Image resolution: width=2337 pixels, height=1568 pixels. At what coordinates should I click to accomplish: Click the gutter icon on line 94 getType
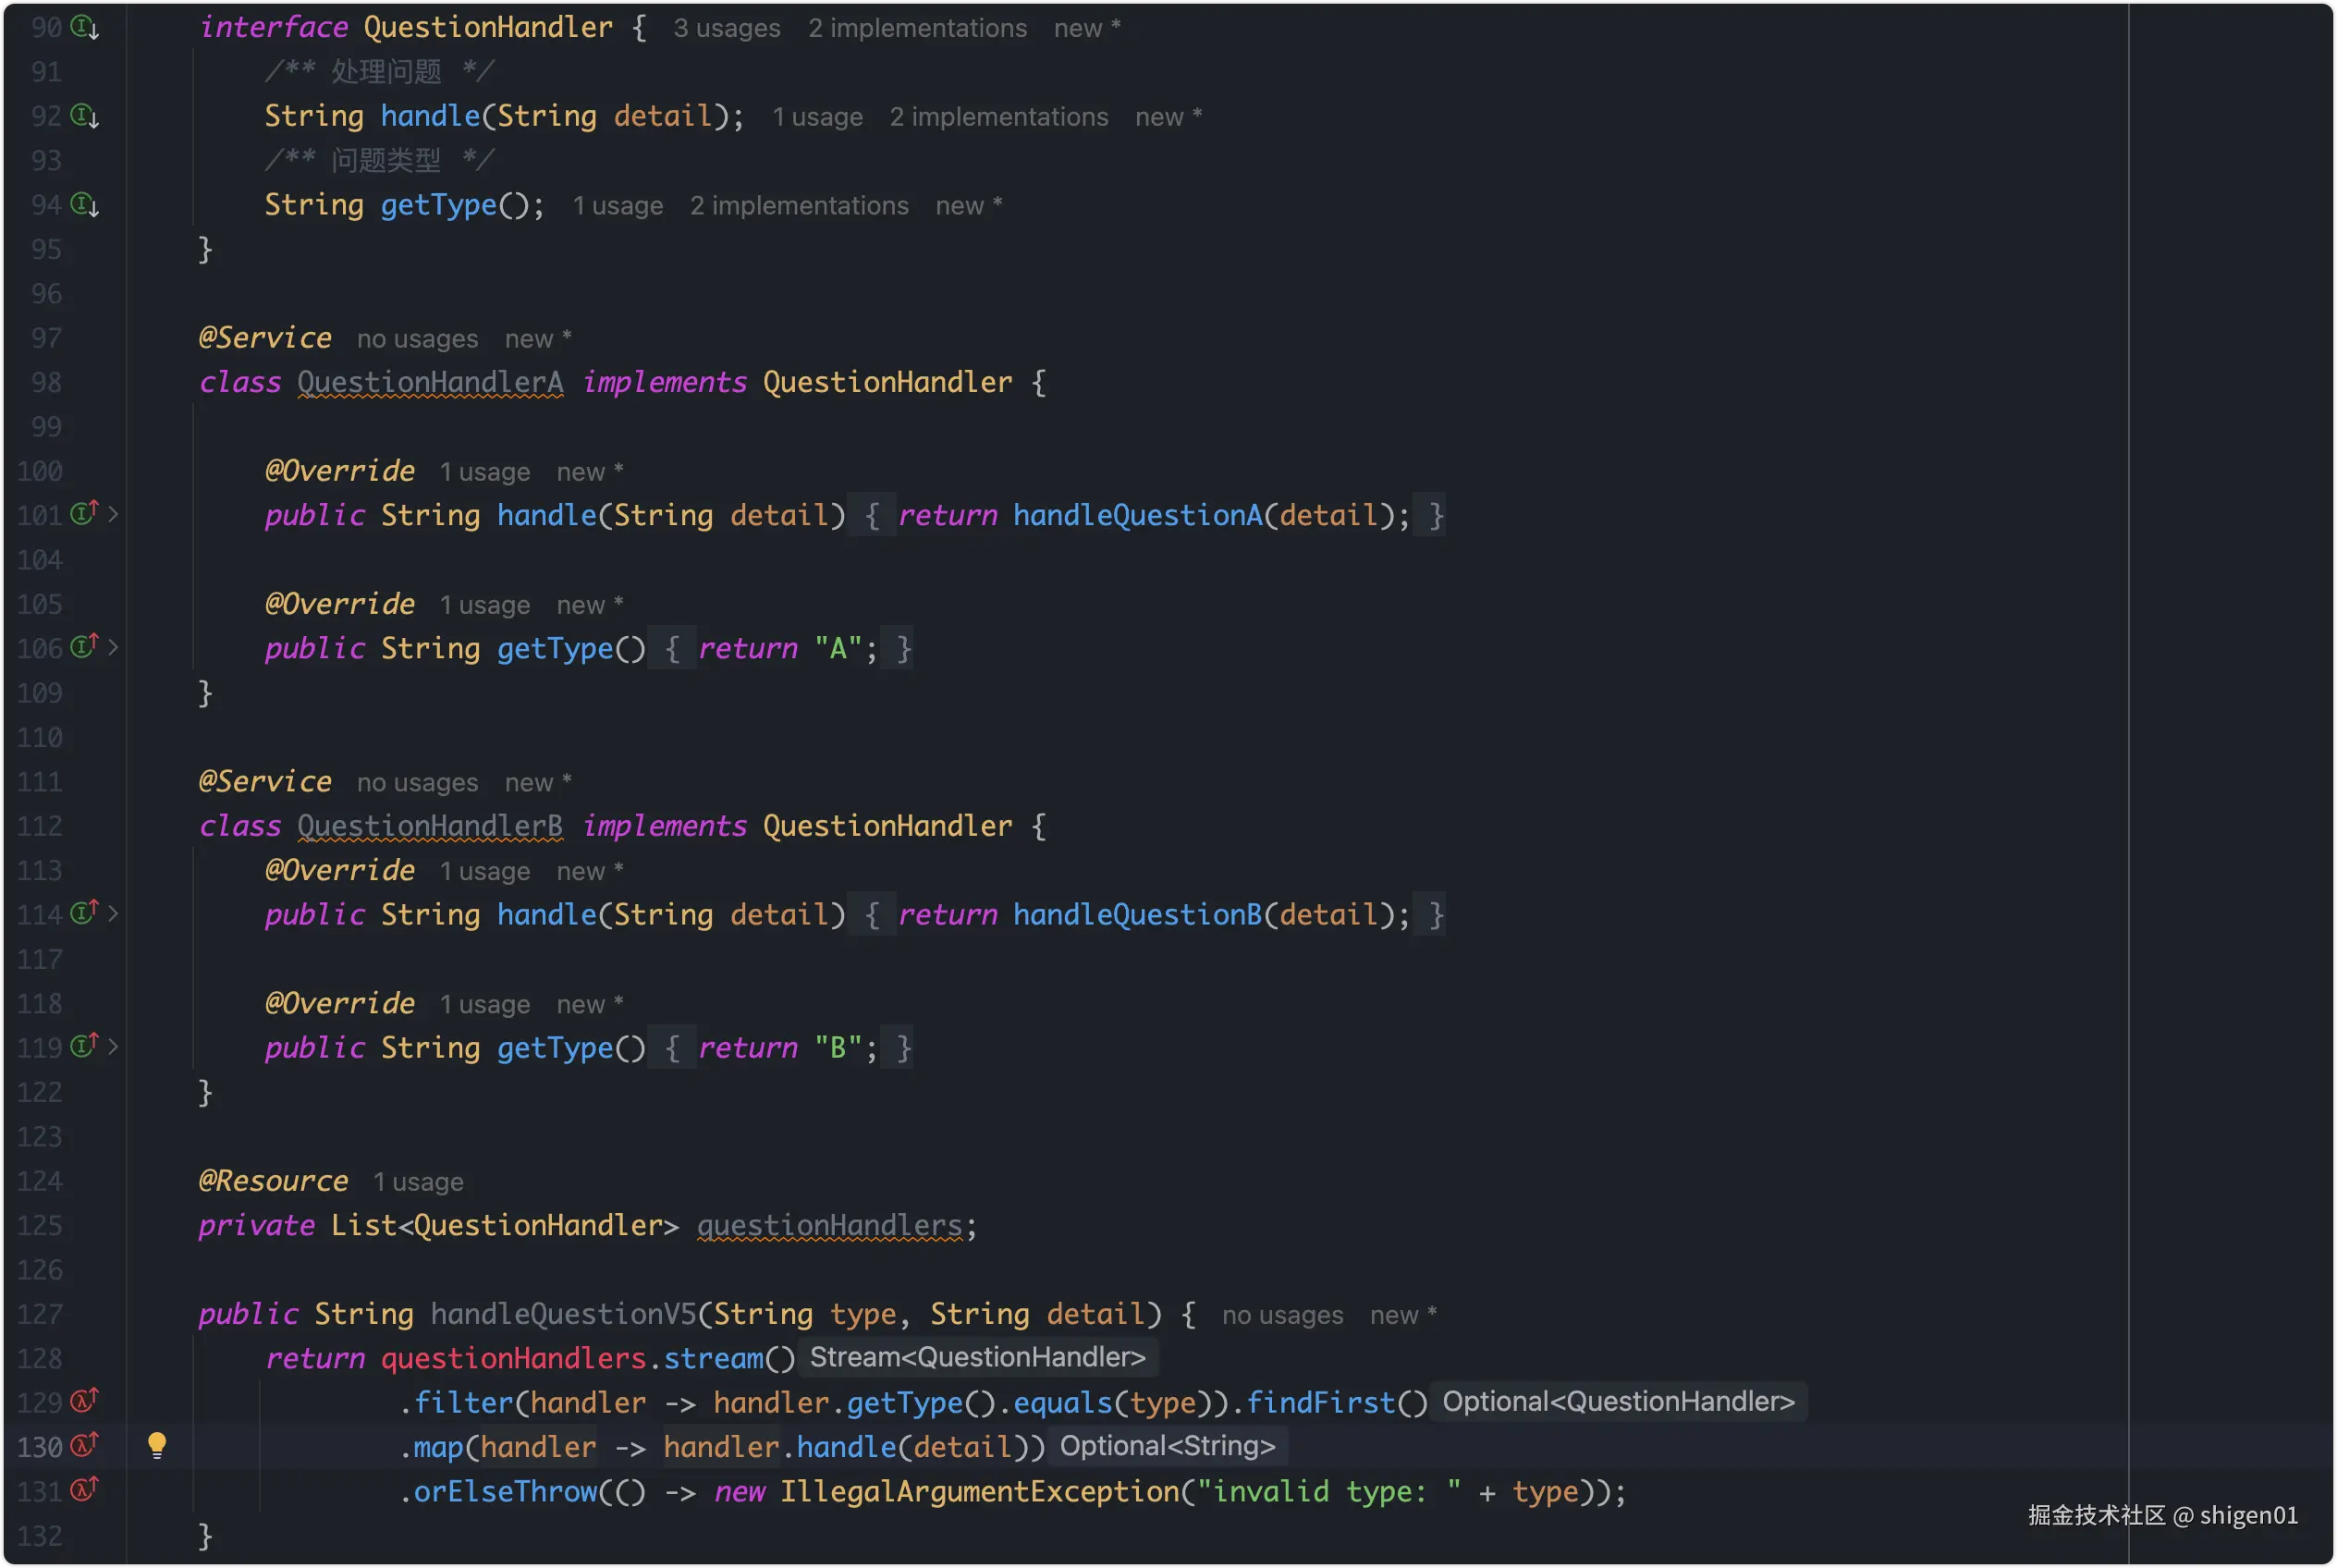click(x=85, y=205)
